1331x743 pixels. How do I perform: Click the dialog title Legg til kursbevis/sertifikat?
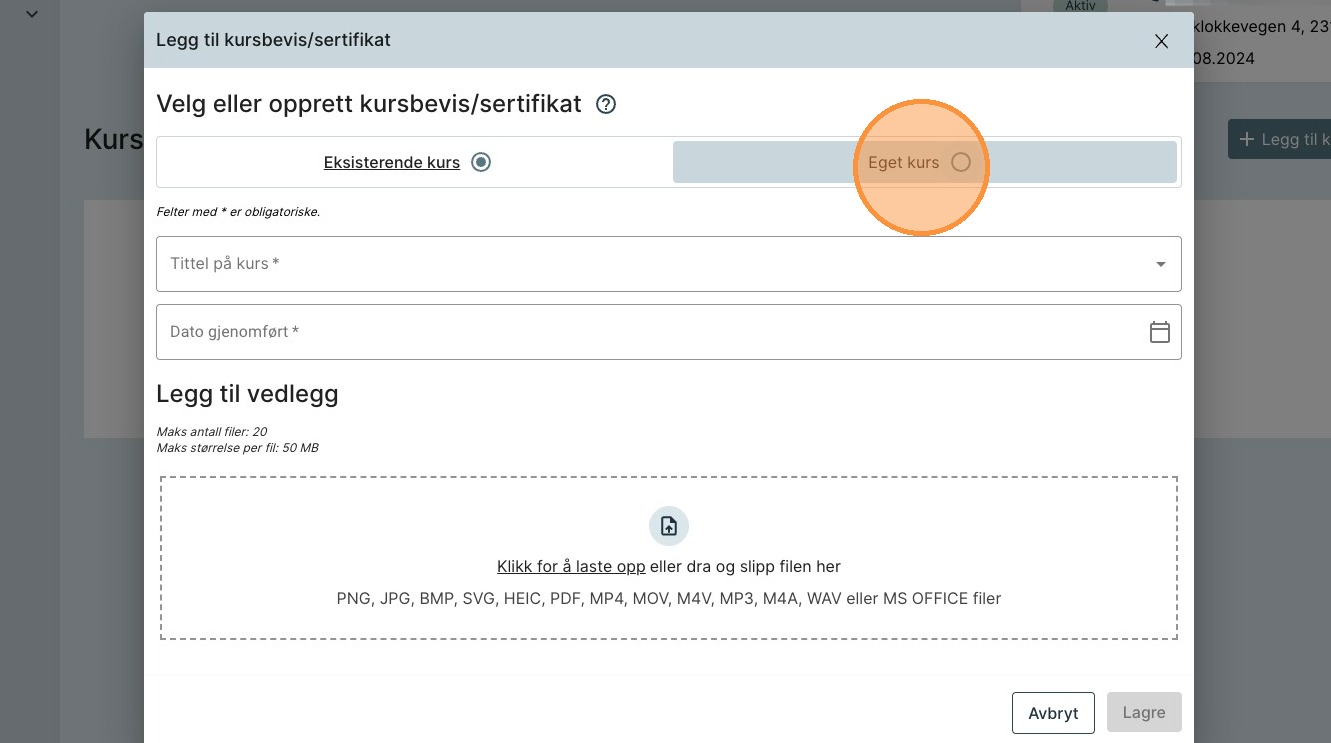pos(273,40)
